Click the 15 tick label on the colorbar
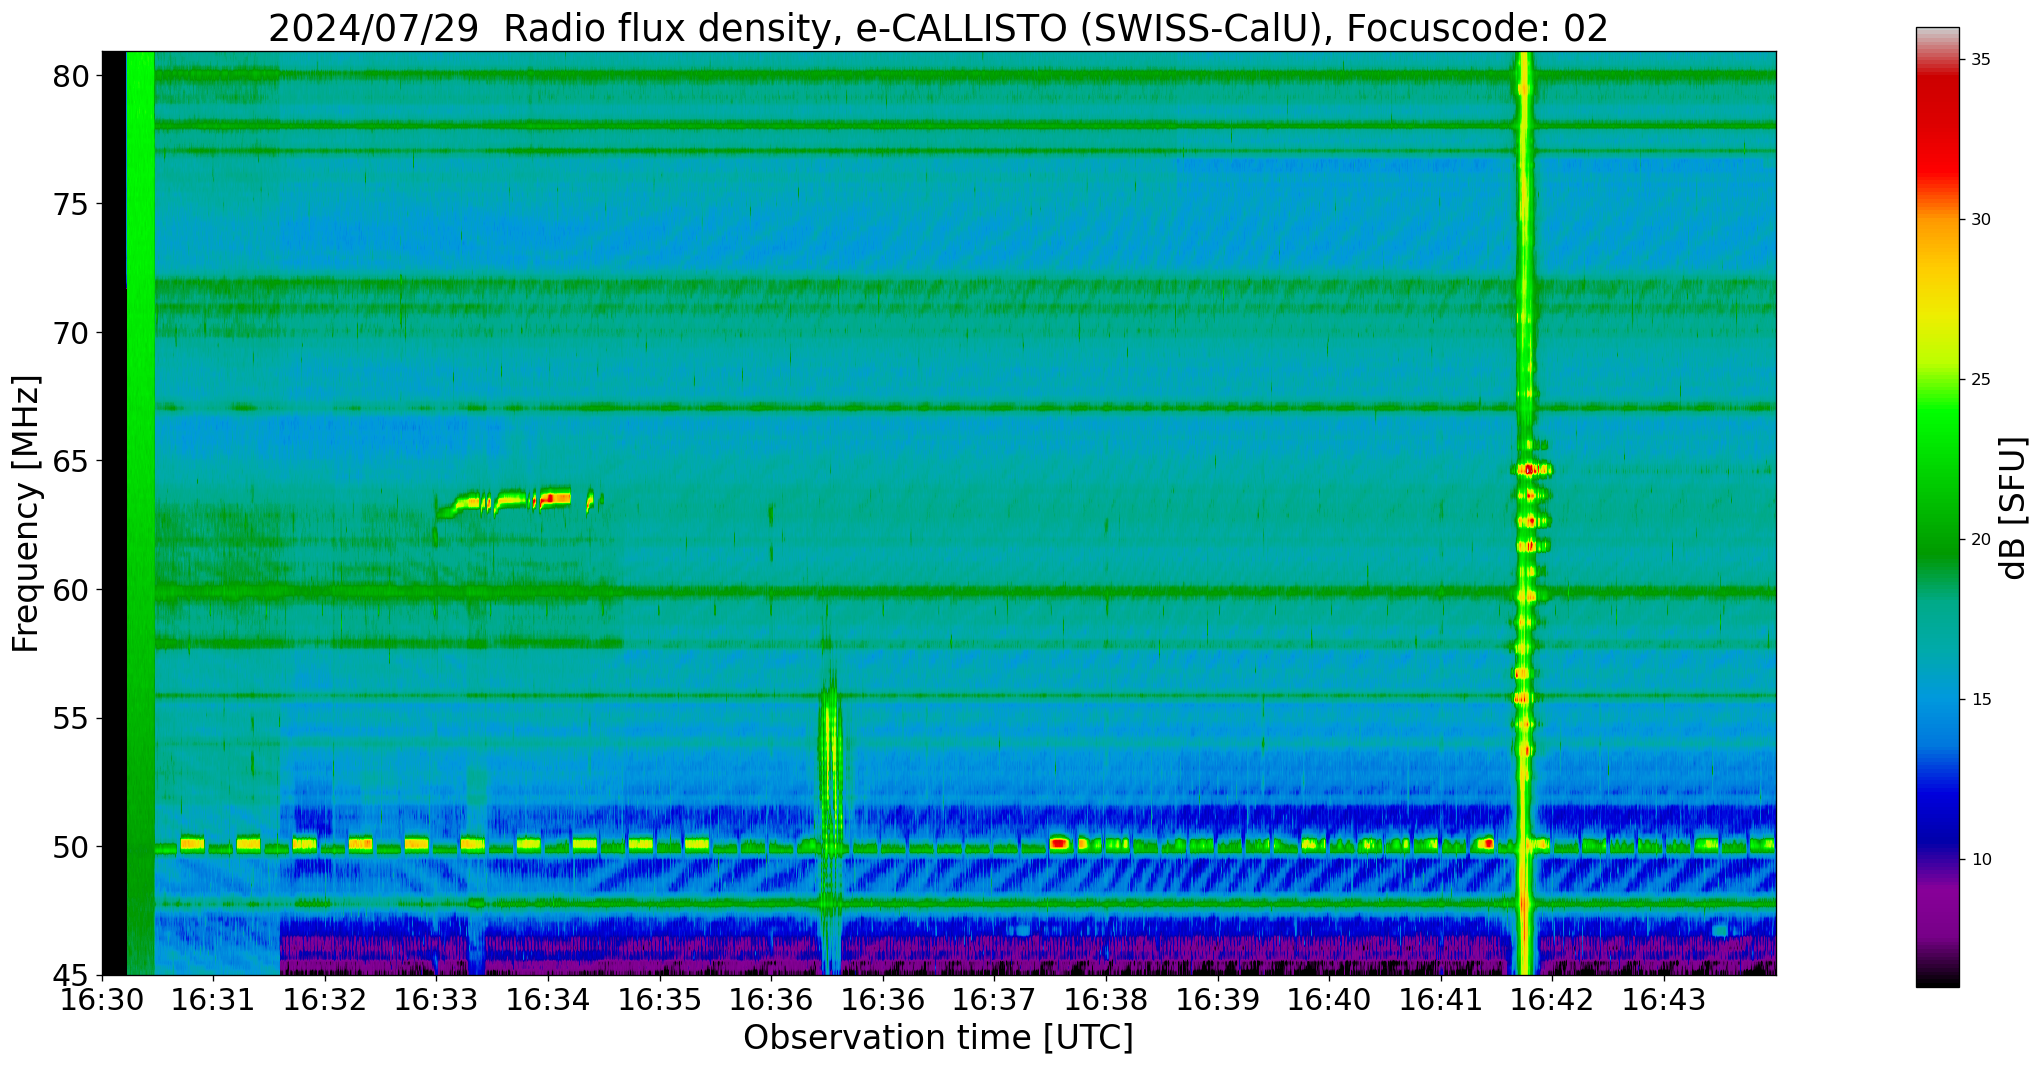This screenshot has height=1067, width=2043. (x=1981, y=700)
